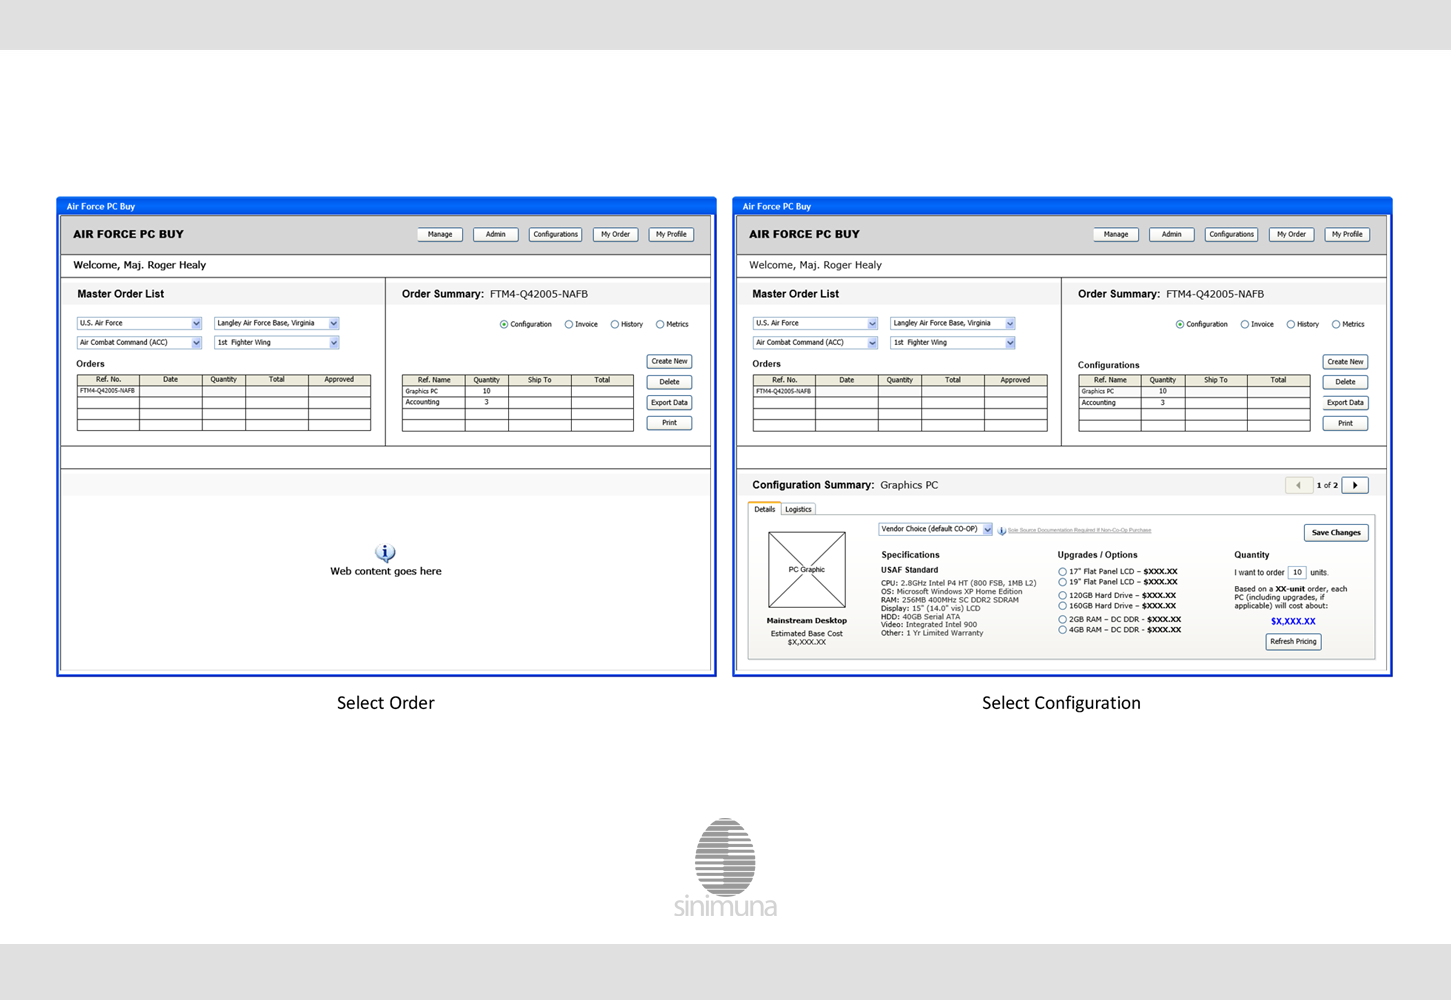Open My Order in the Select Order mockup

tap(615, 234)
